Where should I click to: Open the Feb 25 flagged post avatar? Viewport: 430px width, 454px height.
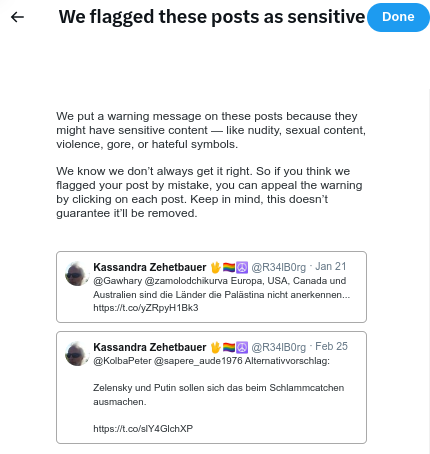[x=77, y=354]
